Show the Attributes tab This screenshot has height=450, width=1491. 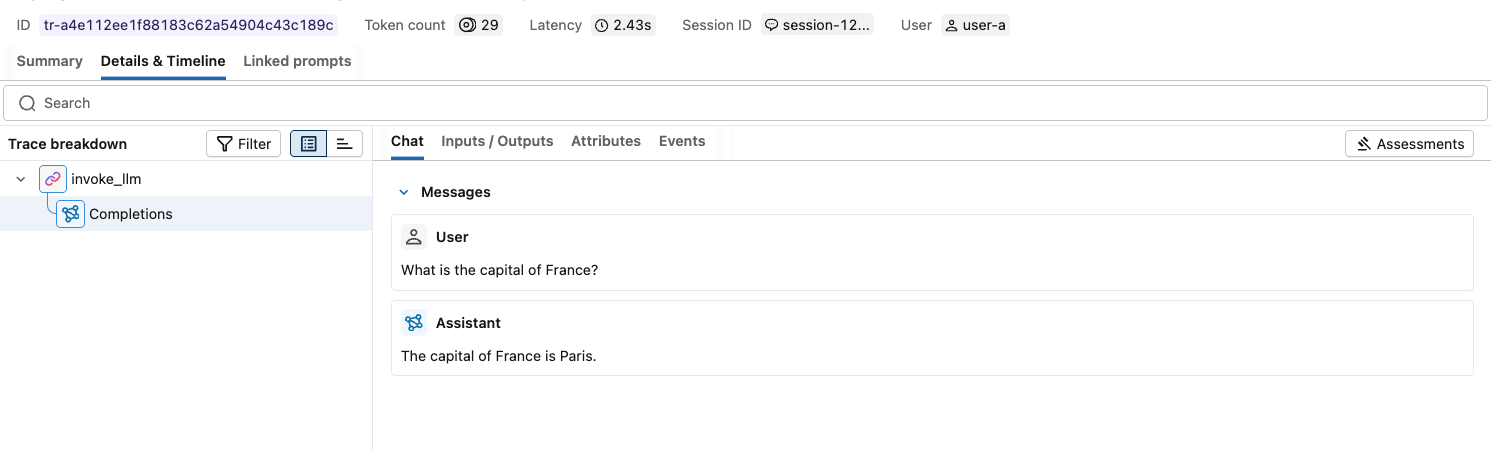pyautogui.click(x=606, y=141)
